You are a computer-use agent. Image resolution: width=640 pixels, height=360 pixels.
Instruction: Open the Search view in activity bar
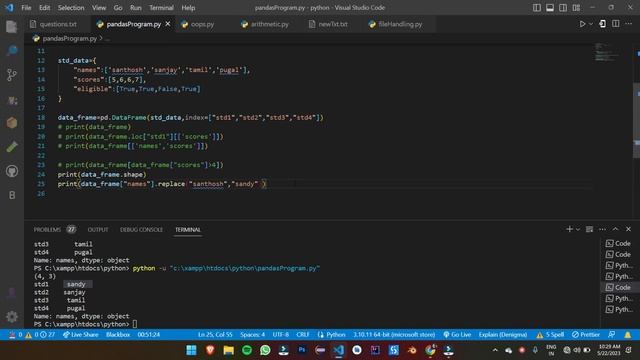(12, 51)
